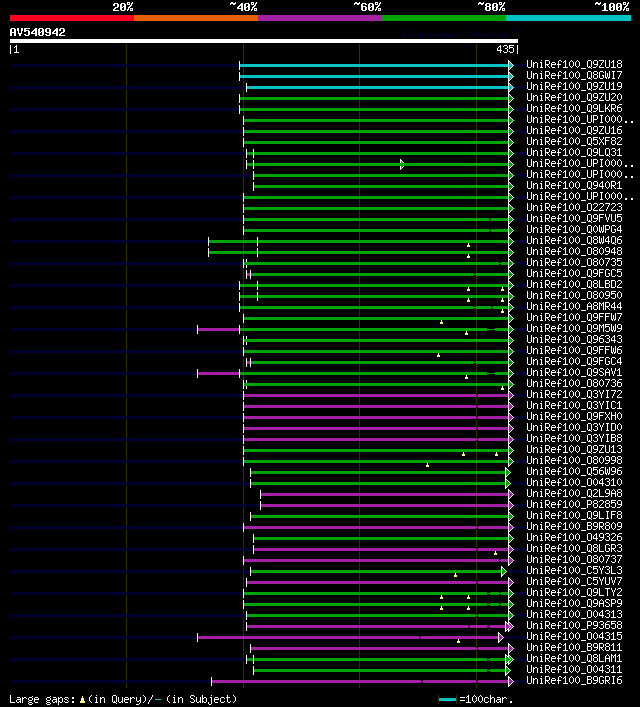Screen dimensions: 640x707
Task: Select hit label UniRef100_Q9FGC5
Action: pyautogui.click(x=574, y=273)
